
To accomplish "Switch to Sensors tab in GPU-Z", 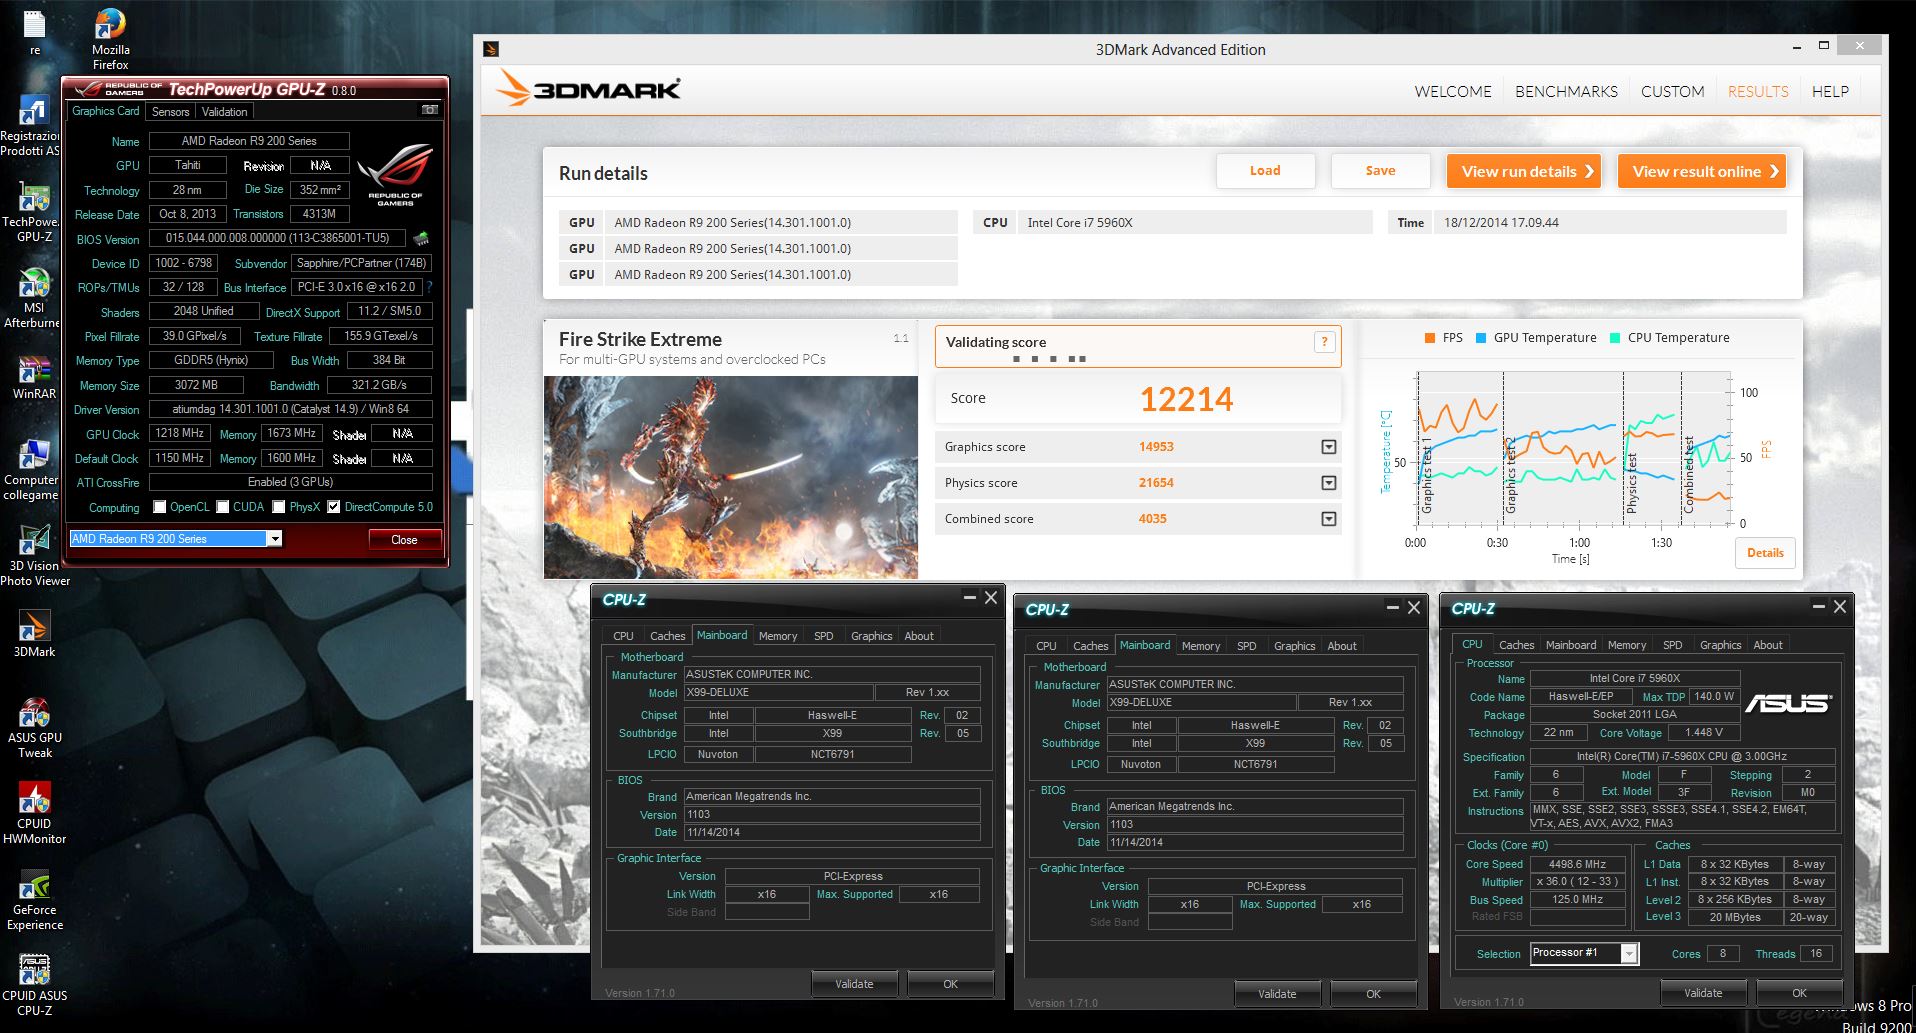I will tap(170, 112).
